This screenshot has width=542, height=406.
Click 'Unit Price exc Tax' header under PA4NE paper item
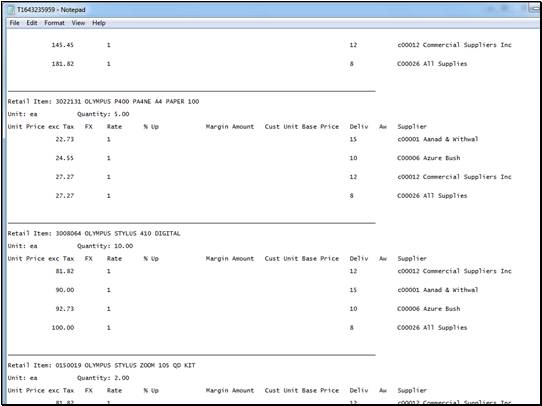(41, 127)
